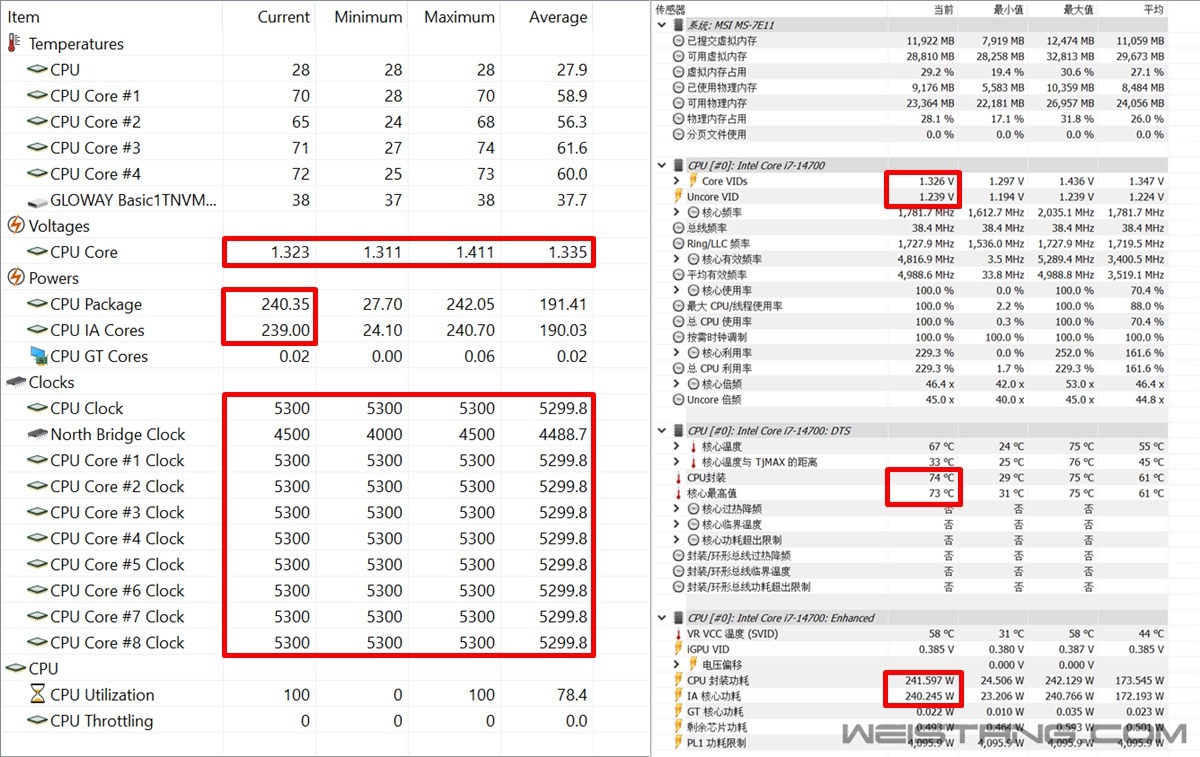
Task: Click the 传感器 column header
Action: tap(671, 9)
